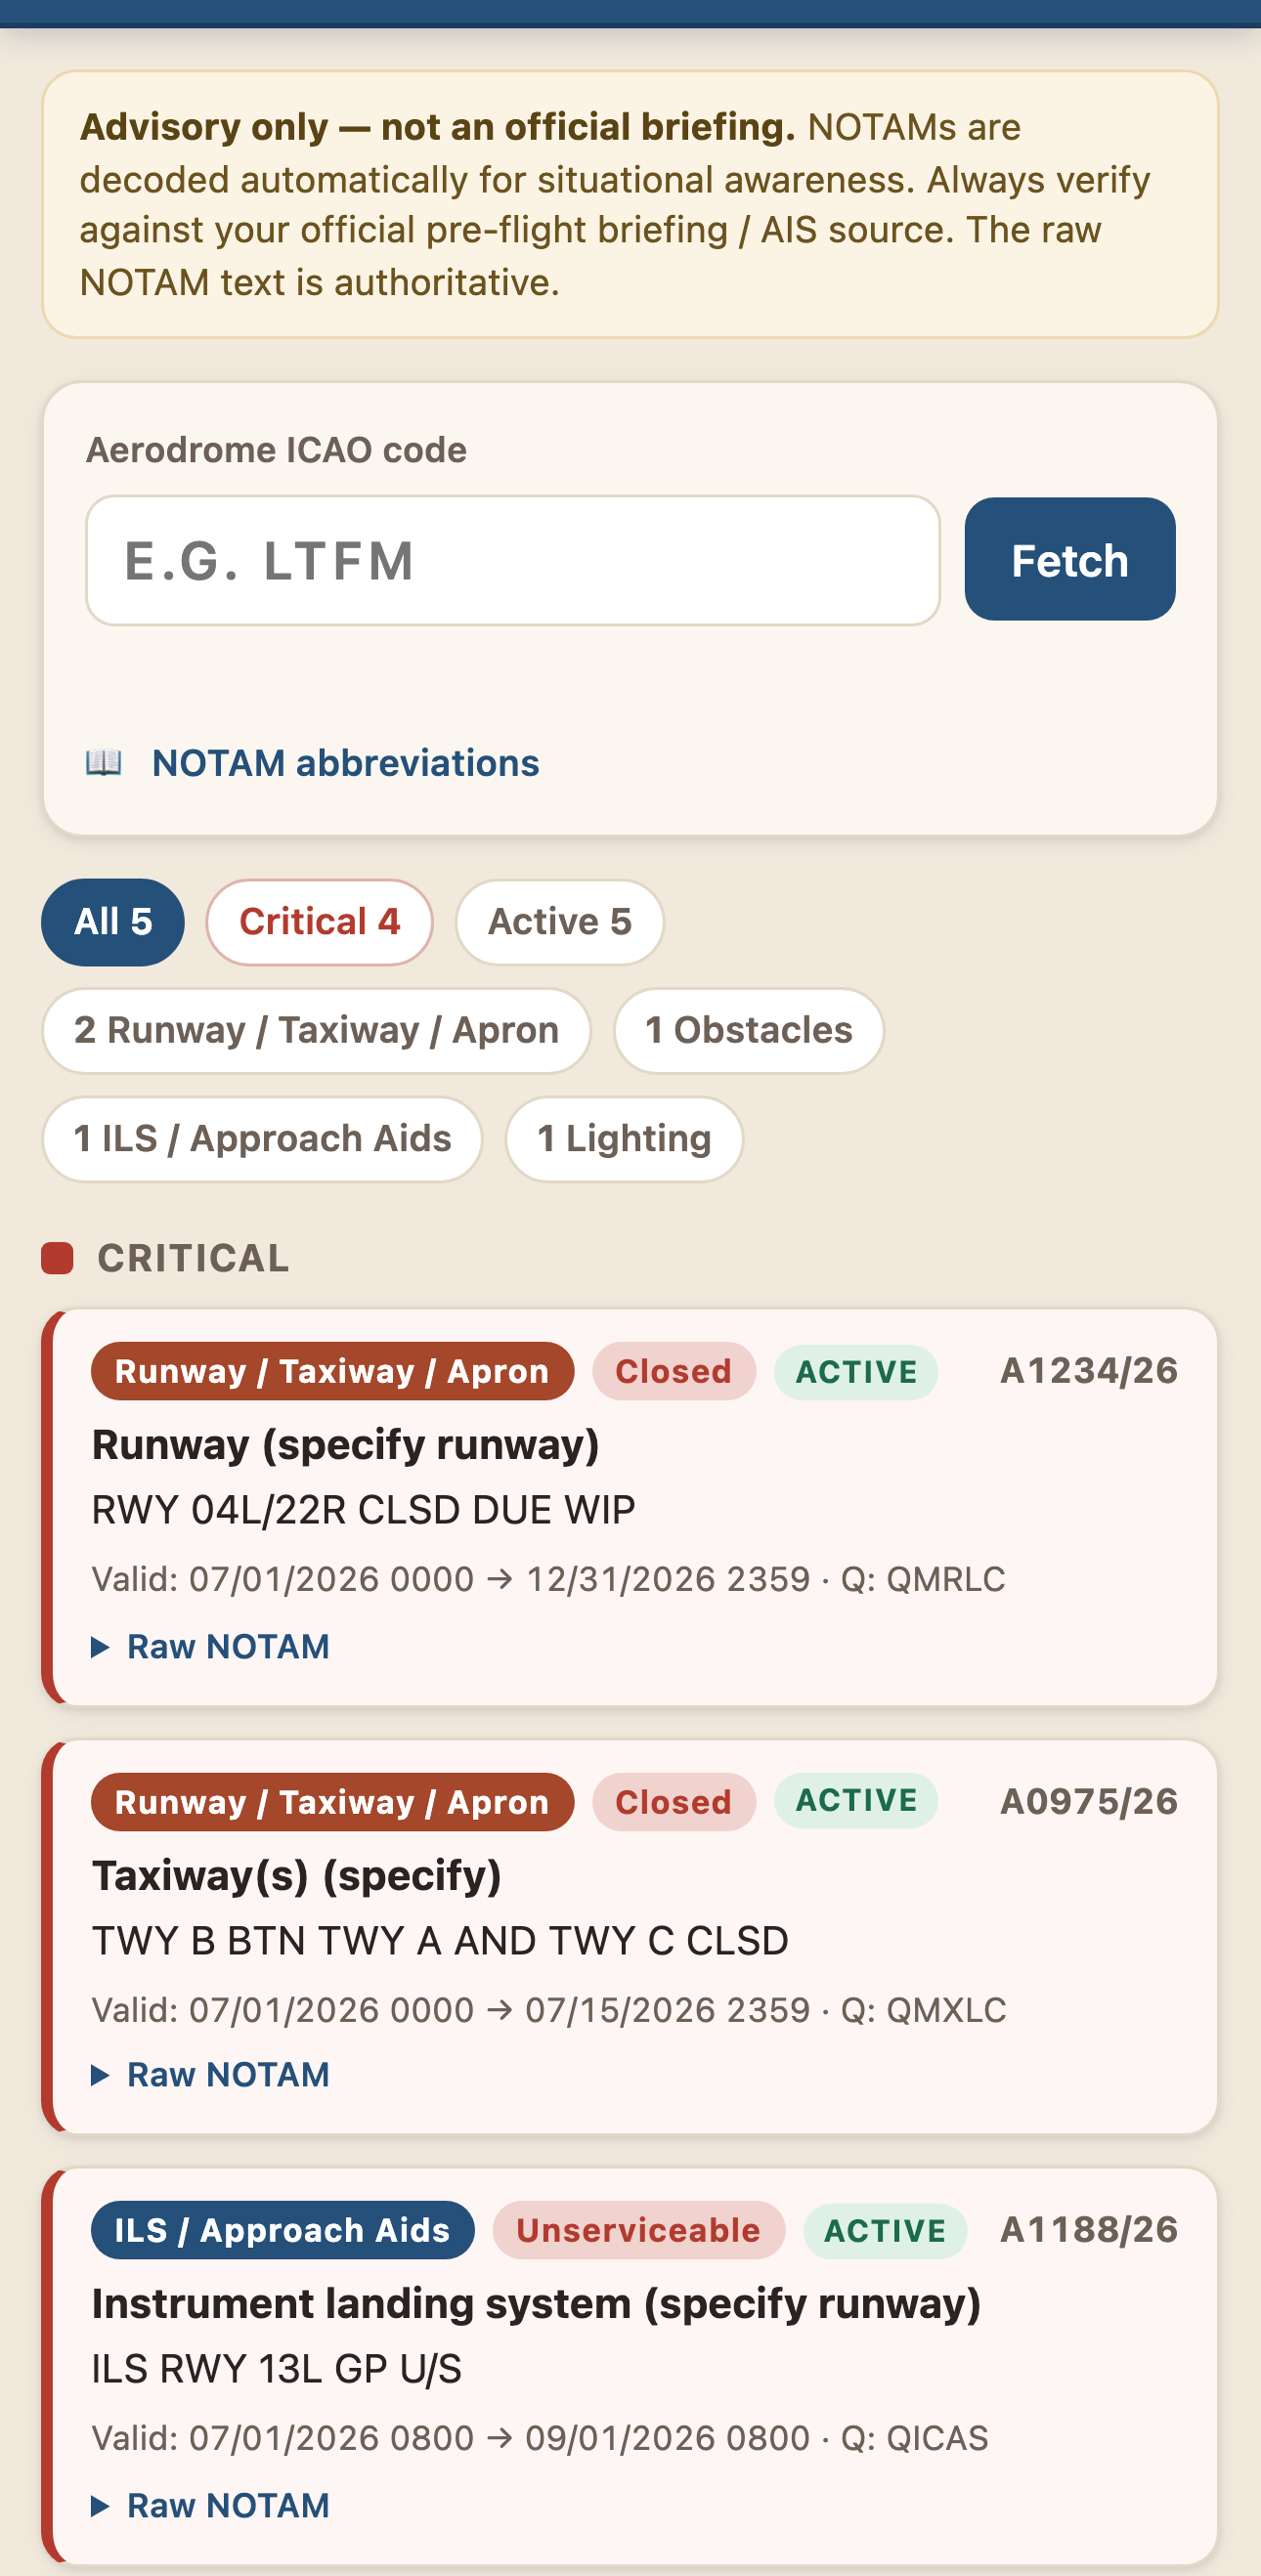
Task: Click the validity line with Q: QMRLC
Action: (549, 1579)
